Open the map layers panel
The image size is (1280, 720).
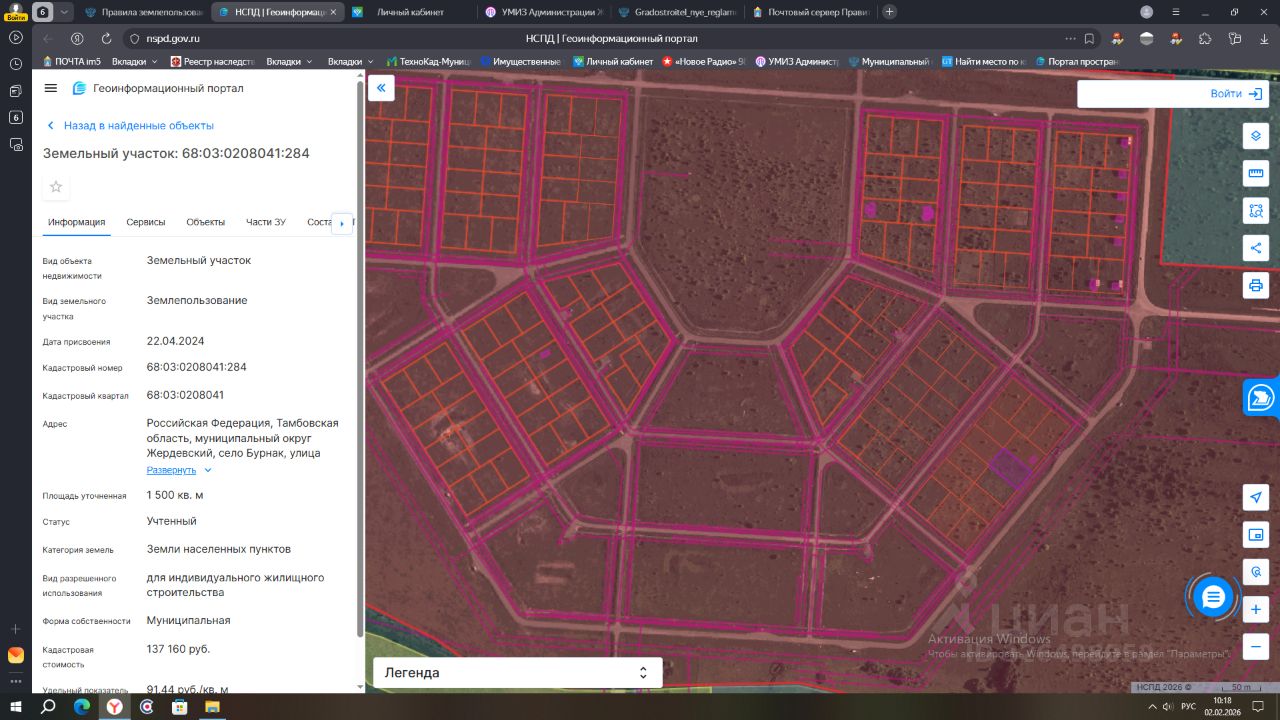tap(1256, 137)
